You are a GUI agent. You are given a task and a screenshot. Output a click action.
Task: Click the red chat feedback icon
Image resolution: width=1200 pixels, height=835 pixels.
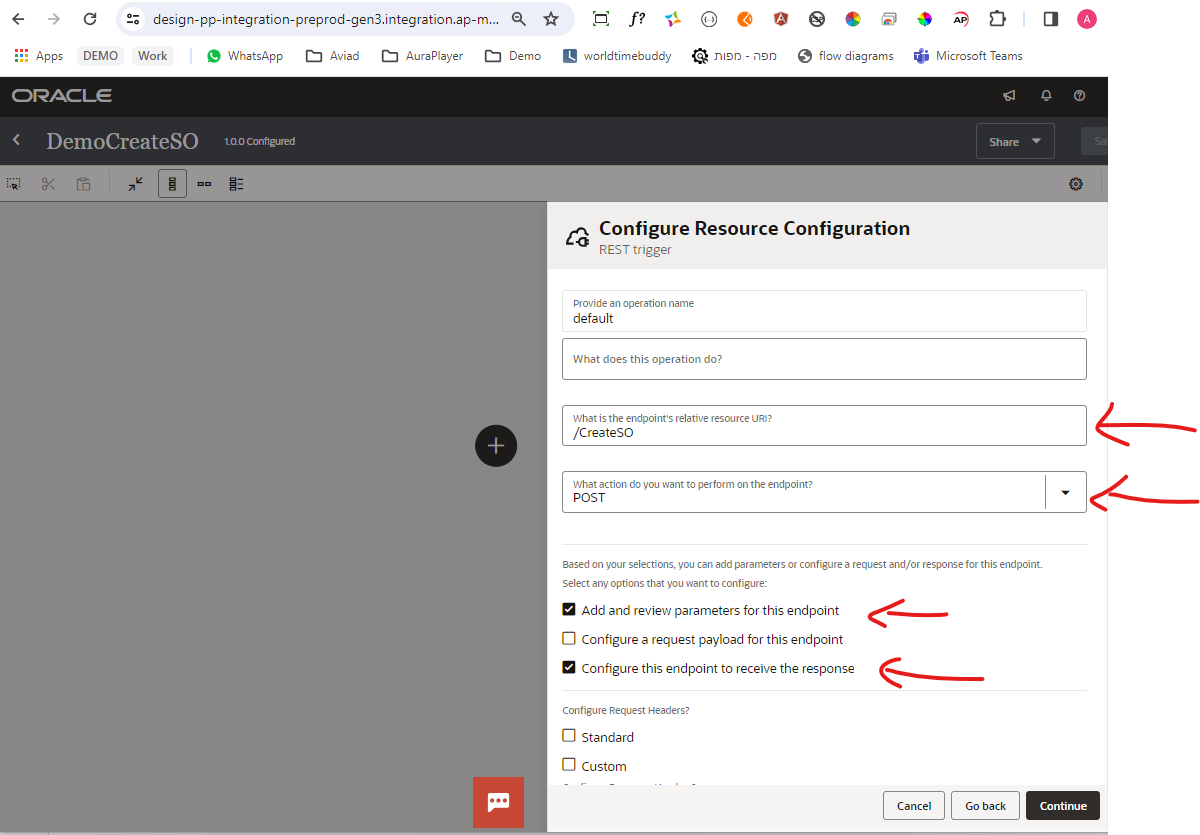pyautogui.click(x=498, y=802)
